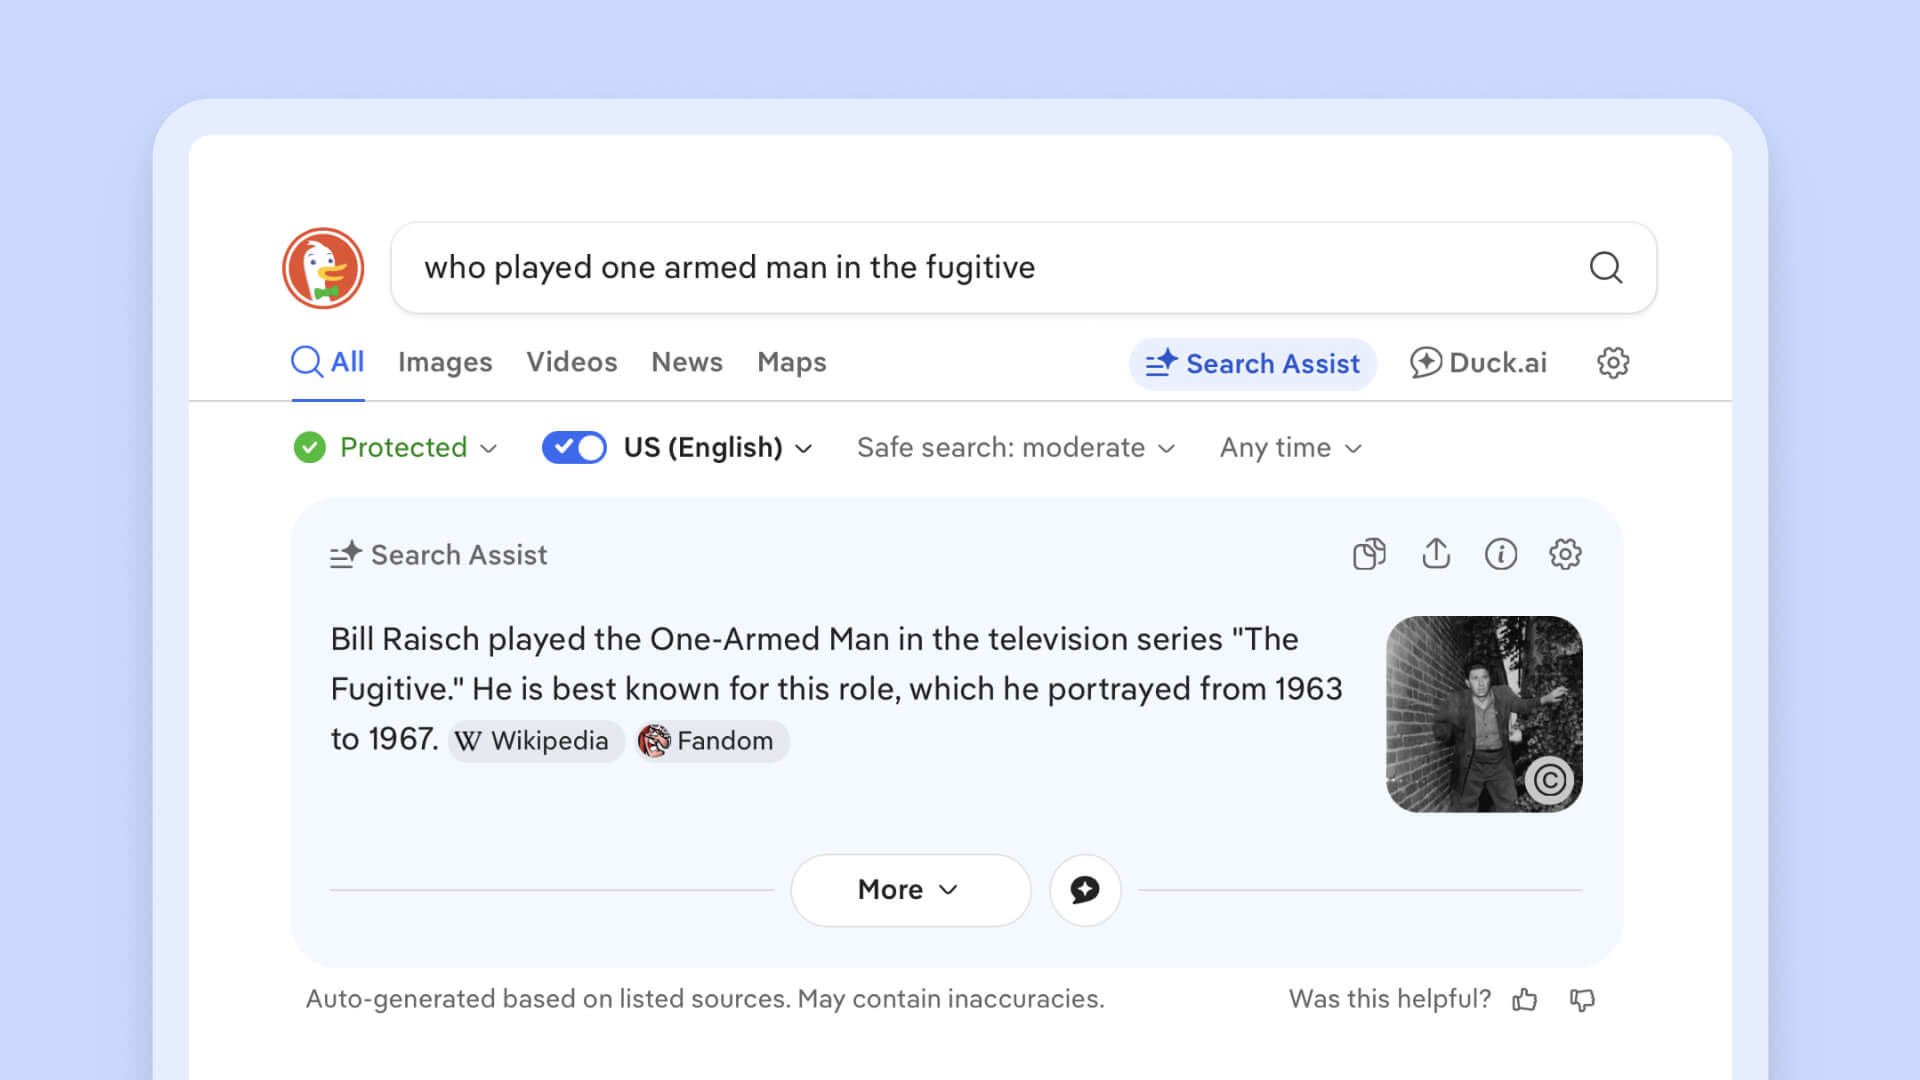Click the Bill Raisch photo thumbnail
The width and height of the screenshot is (1920, 1080).
[x=1484, y=714]
